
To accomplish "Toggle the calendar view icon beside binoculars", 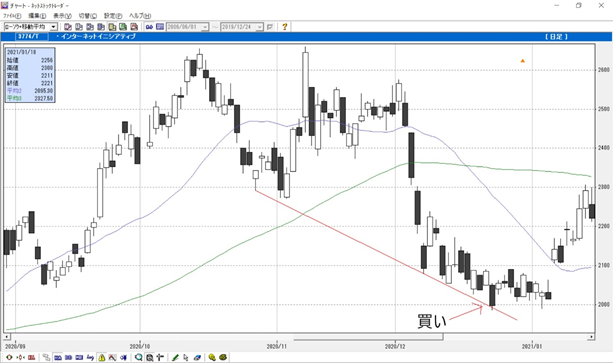I will (x=160, y=27).
